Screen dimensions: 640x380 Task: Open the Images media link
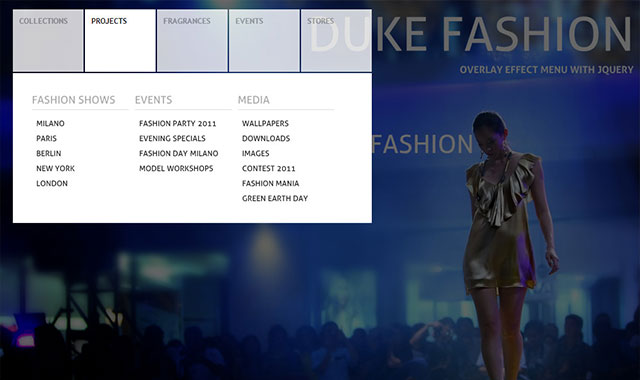click(256, 153)
